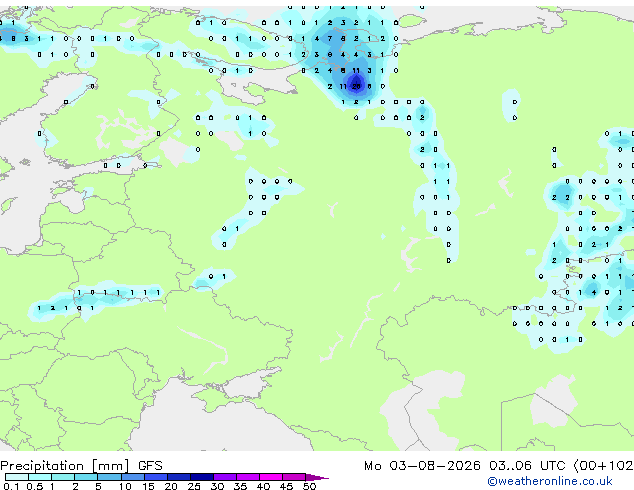634x490 pixels.
Task: Click the legend label '0.5'
Action: point(35,486)
